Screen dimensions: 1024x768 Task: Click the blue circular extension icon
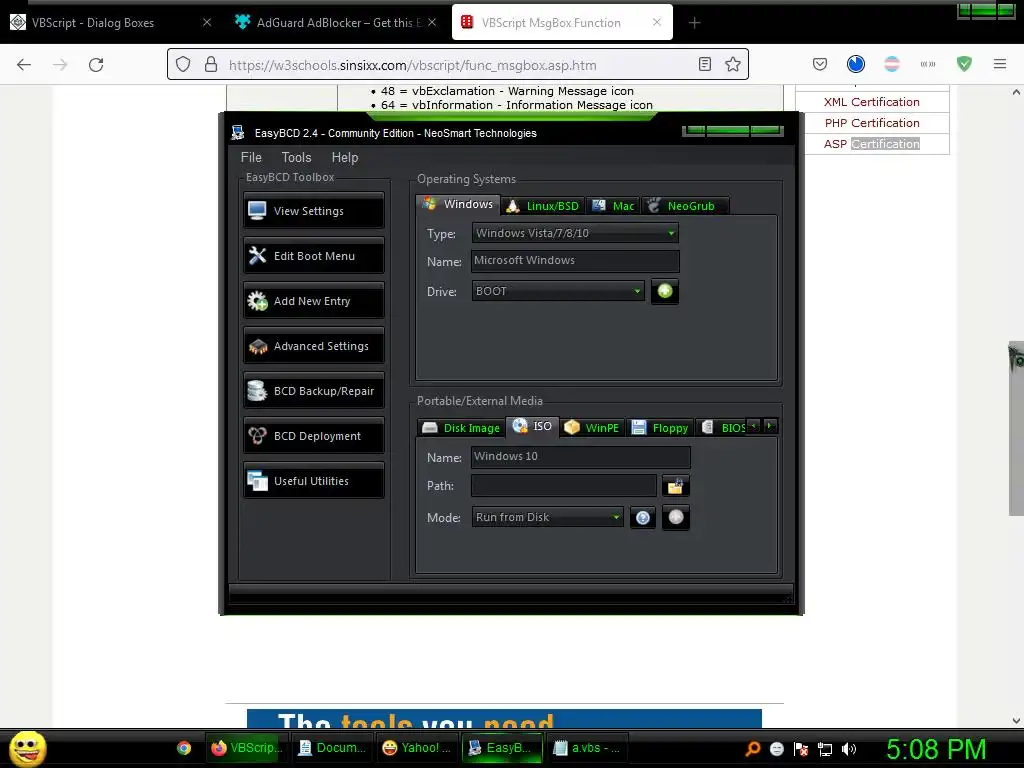856,64
